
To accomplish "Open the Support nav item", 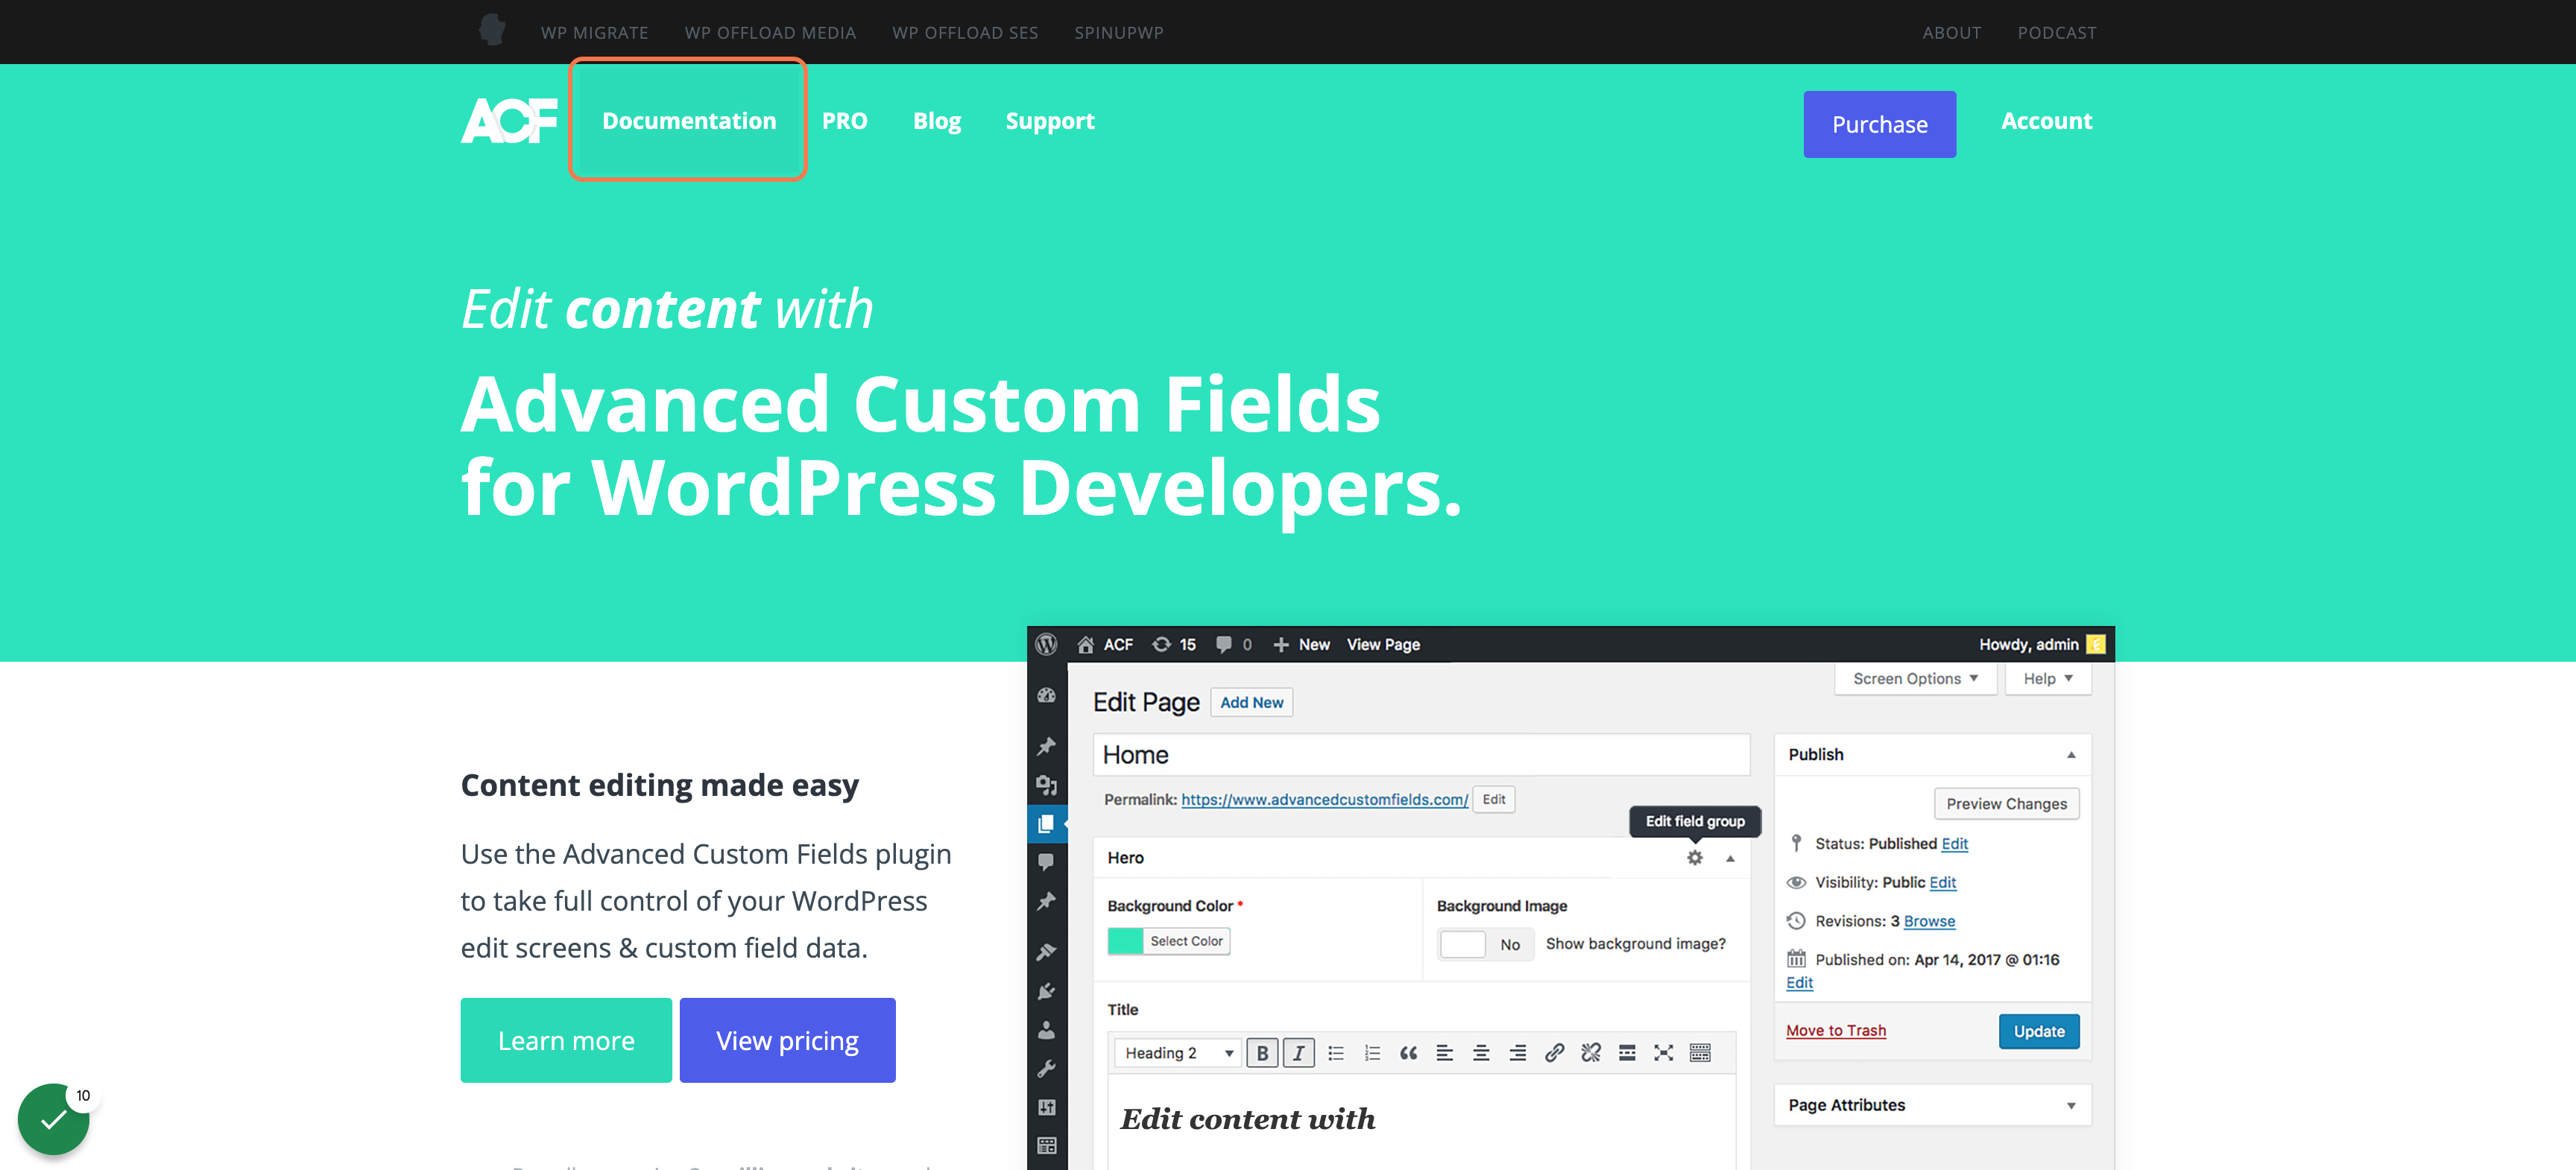I will click(x=1050, y=121).
